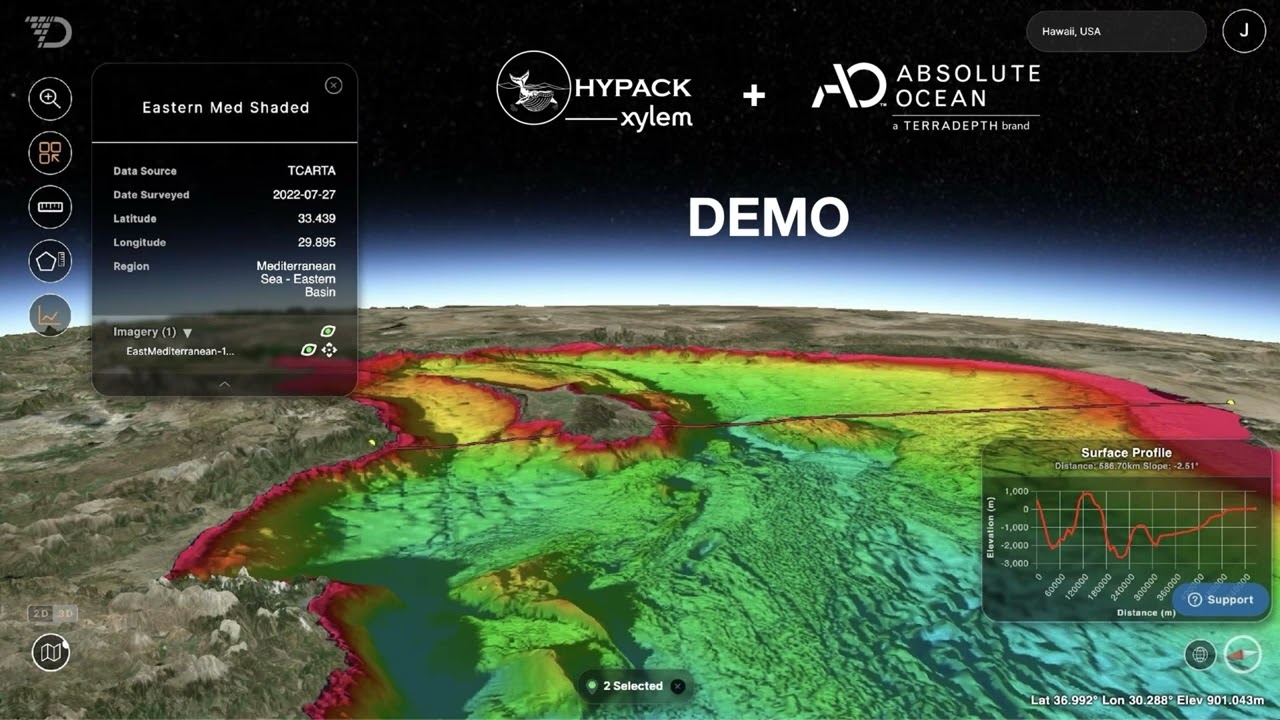Click the Date Surveyed label
Screen dimensions: 1280x720
tap(151, 195)
